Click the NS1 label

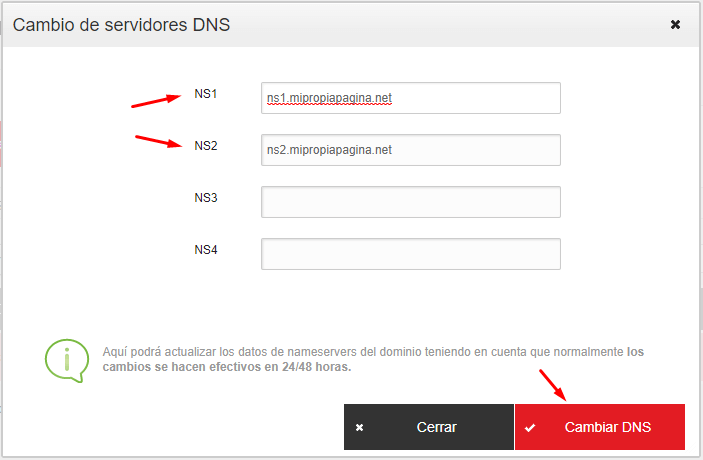[x=205, y=94]
